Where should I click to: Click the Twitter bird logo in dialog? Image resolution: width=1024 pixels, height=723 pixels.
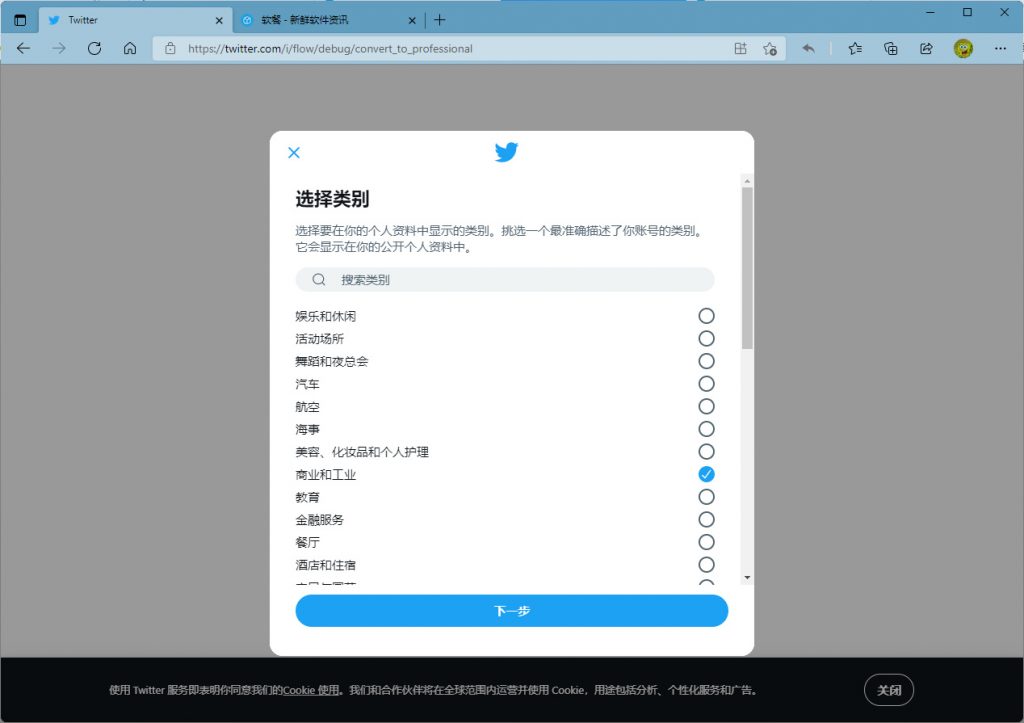pos(506,152)
